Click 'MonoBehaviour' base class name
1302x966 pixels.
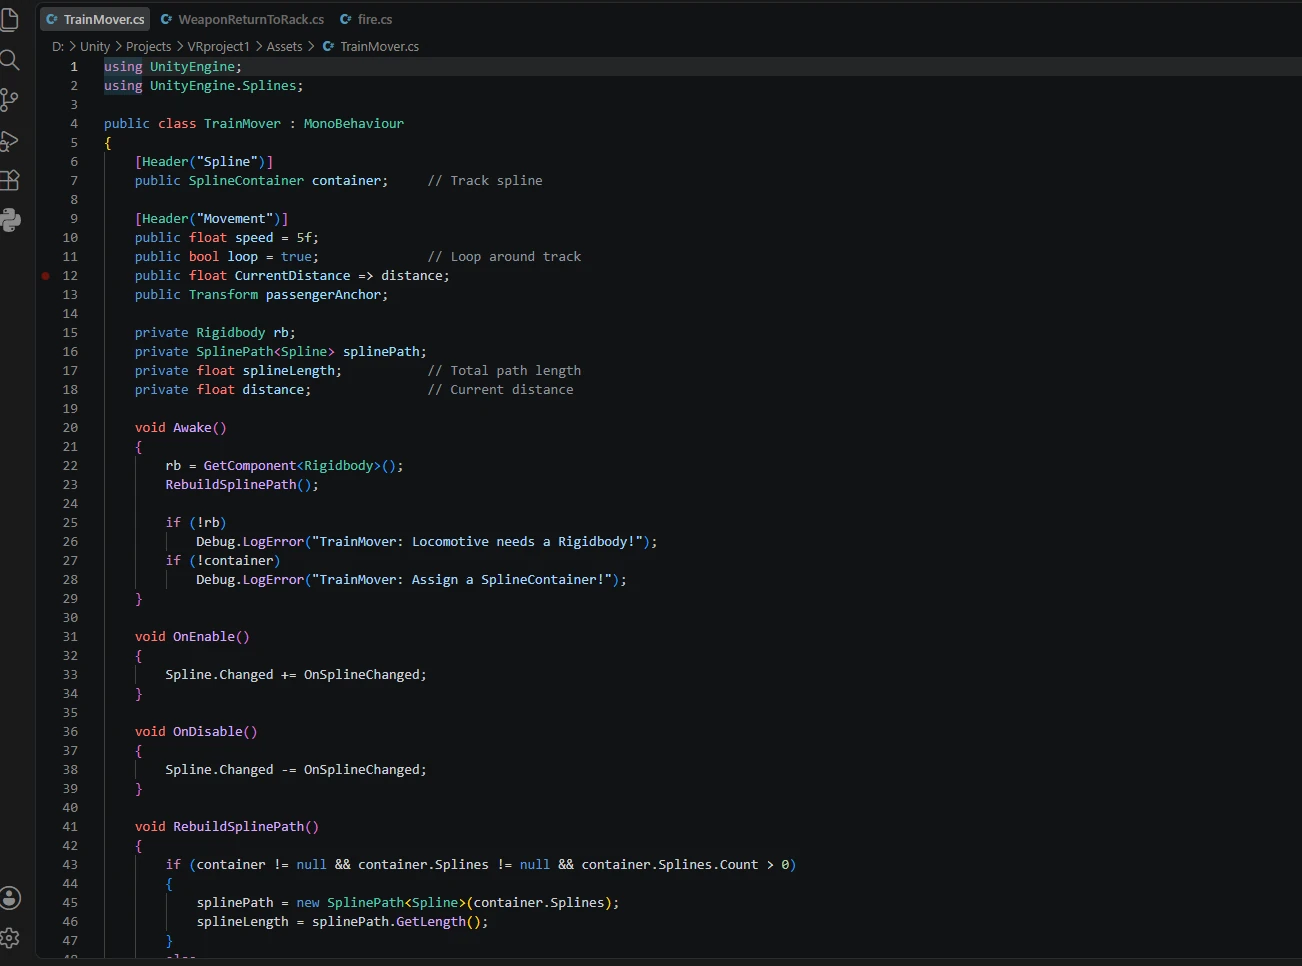tap(354, 123)
